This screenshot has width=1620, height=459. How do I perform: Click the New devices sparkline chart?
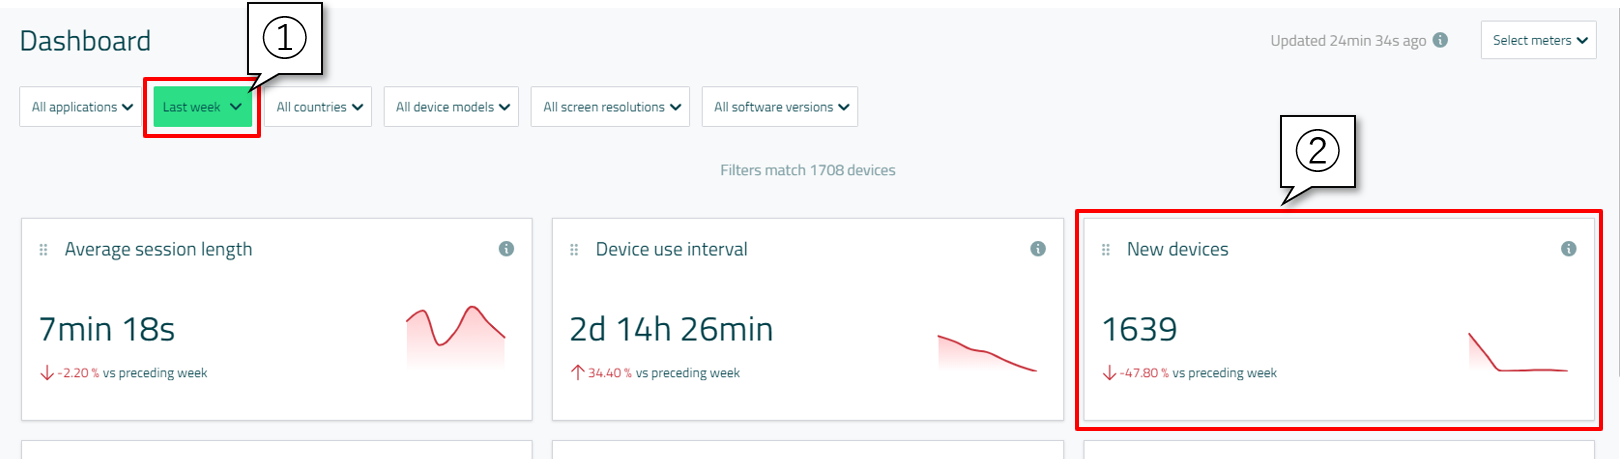point(1517,353)
